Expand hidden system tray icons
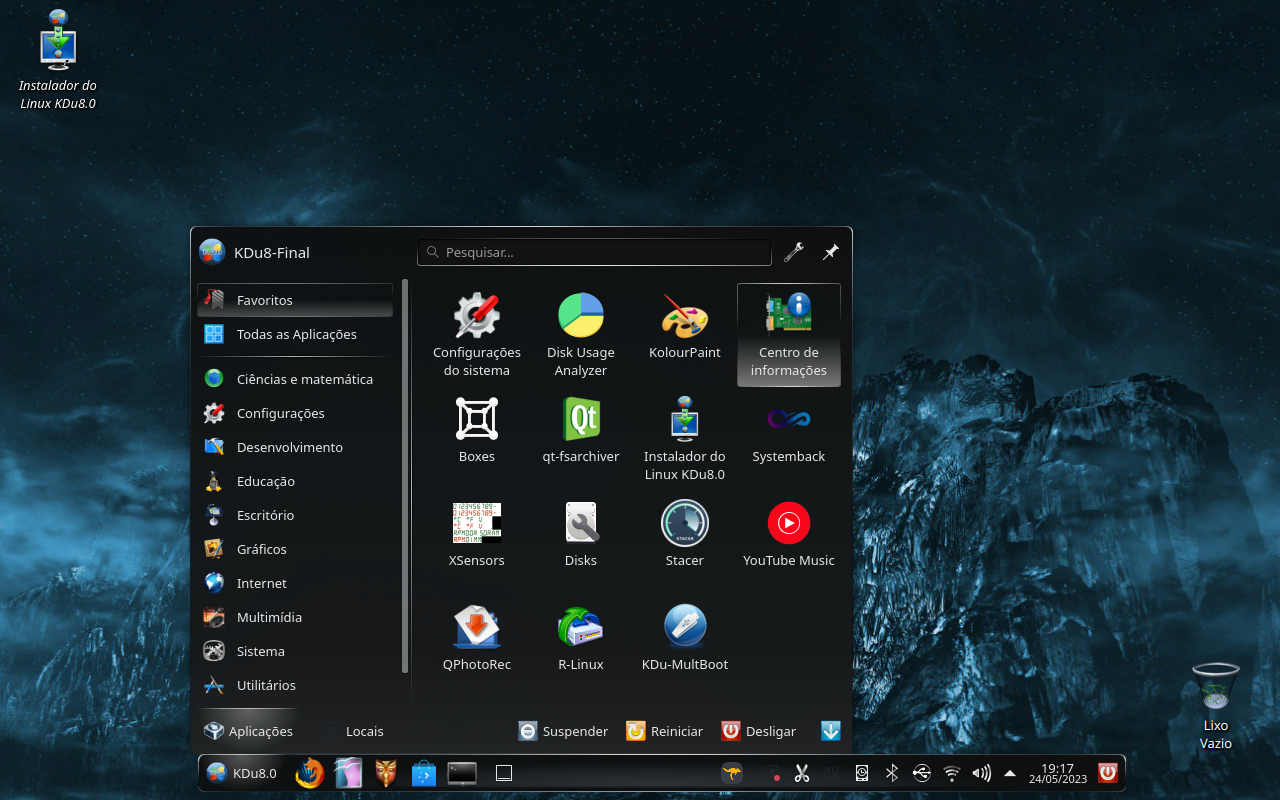Image resolution: width=1280 pixels, height=800 pixels. pos(1010,773)
